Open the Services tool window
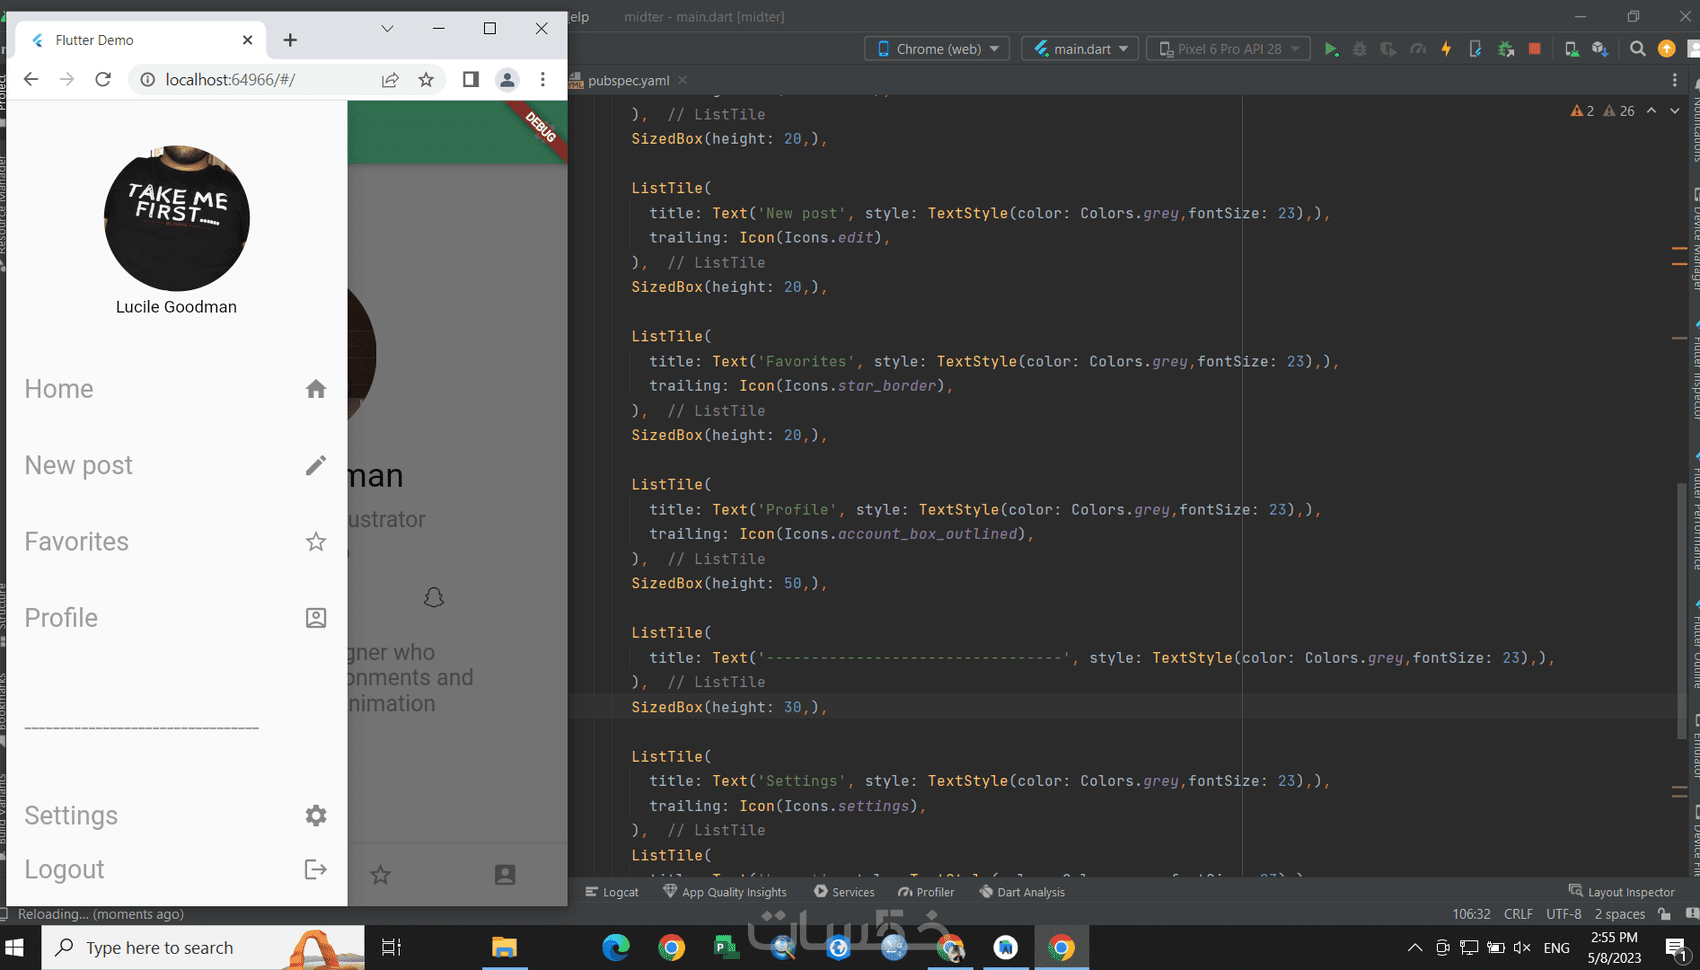Viewport: 1700px width, 970px height. pos(844,892)
